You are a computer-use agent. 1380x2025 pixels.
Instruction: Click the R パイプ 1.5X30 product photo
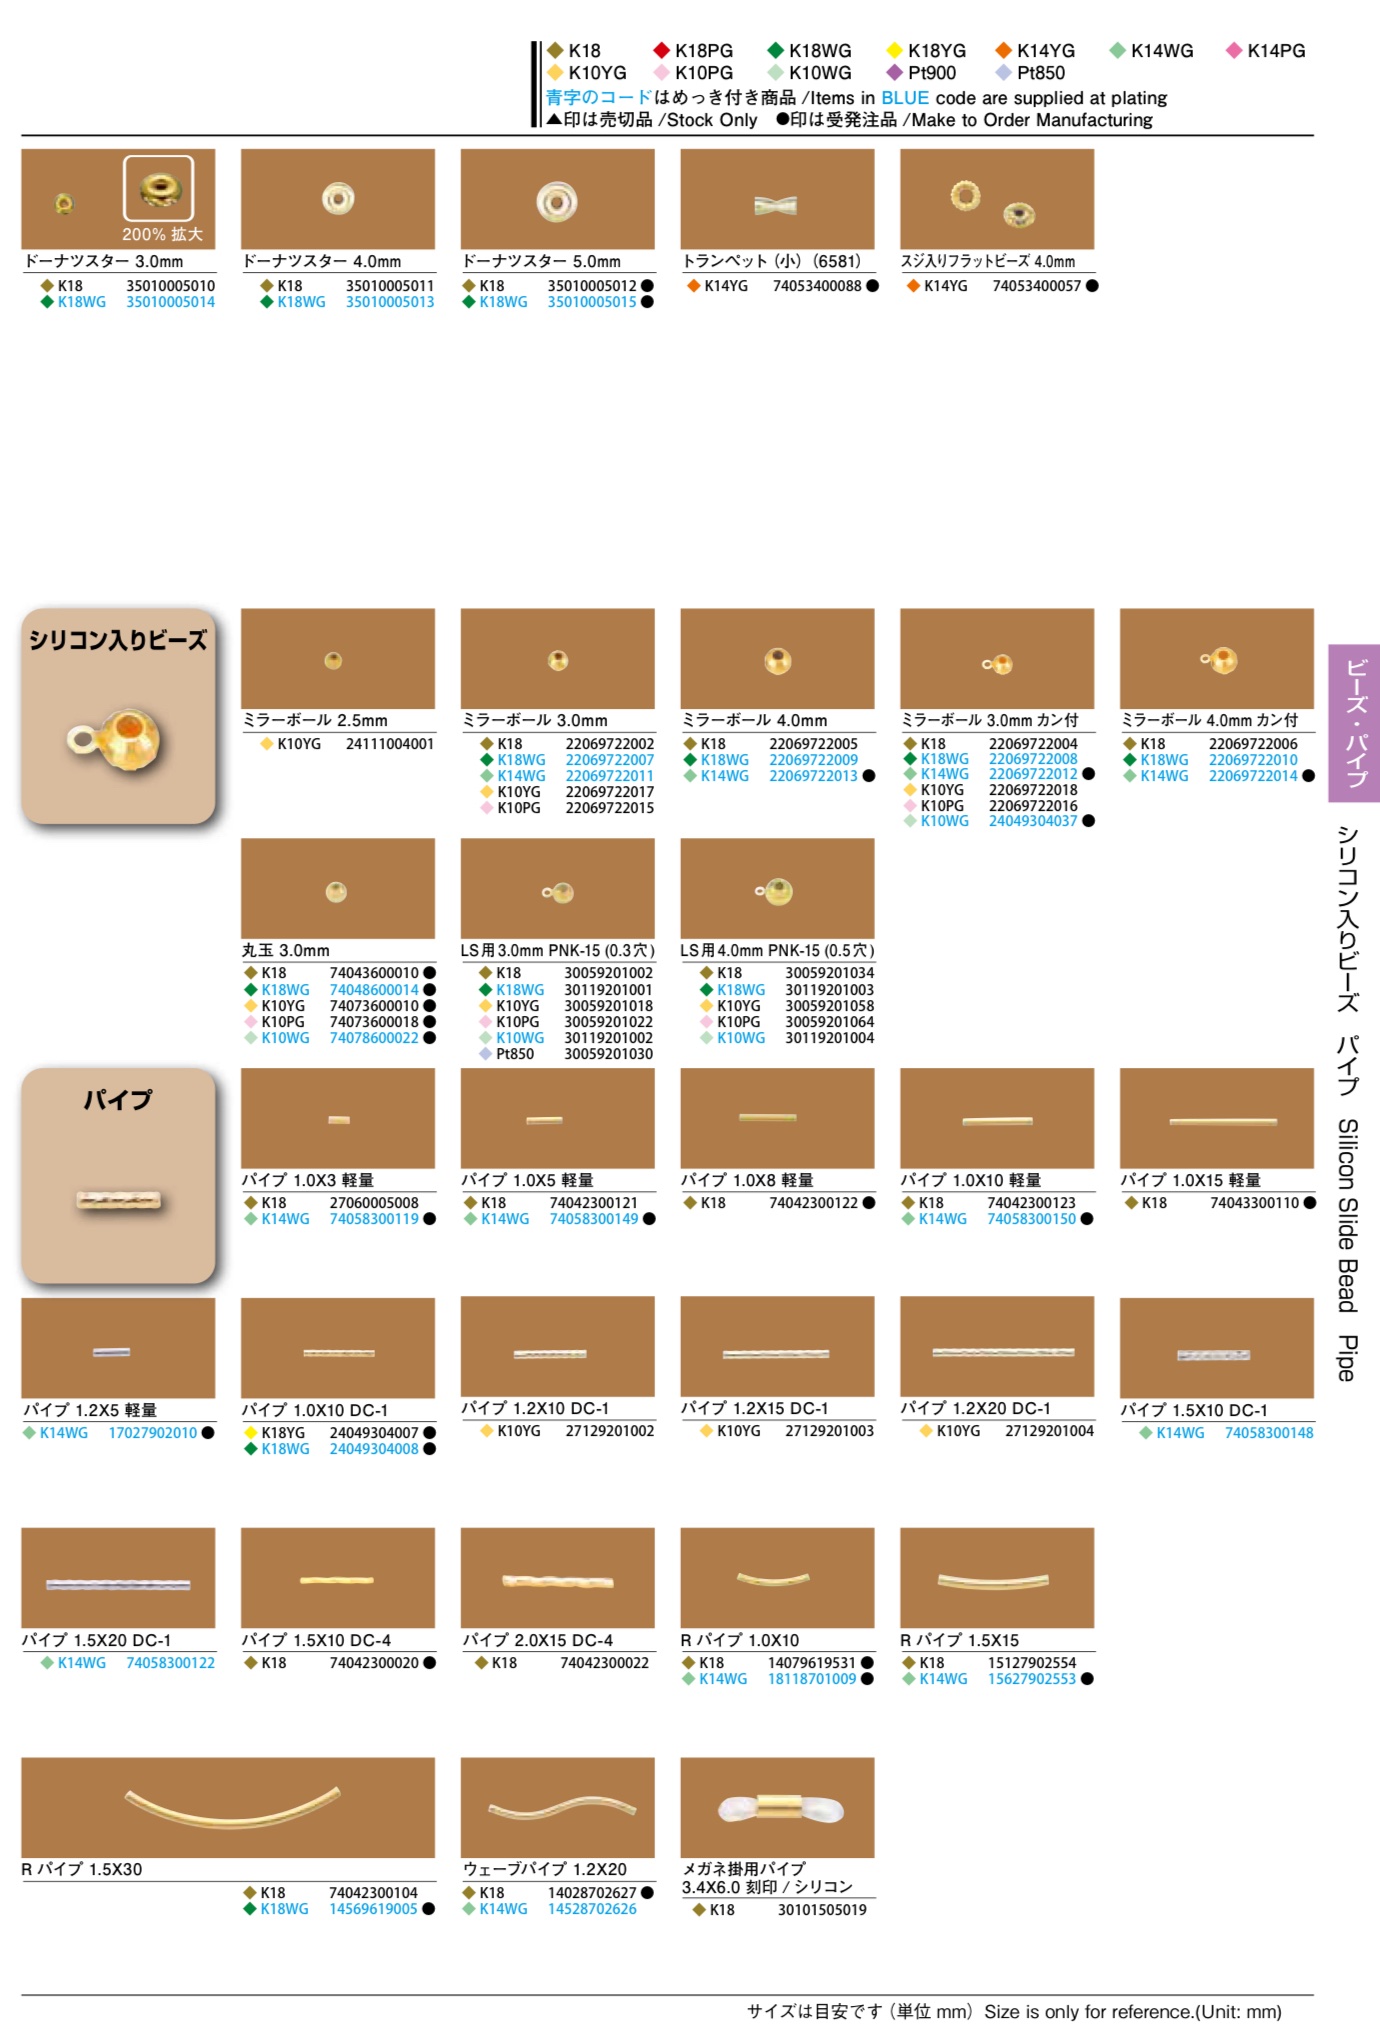228,1807
